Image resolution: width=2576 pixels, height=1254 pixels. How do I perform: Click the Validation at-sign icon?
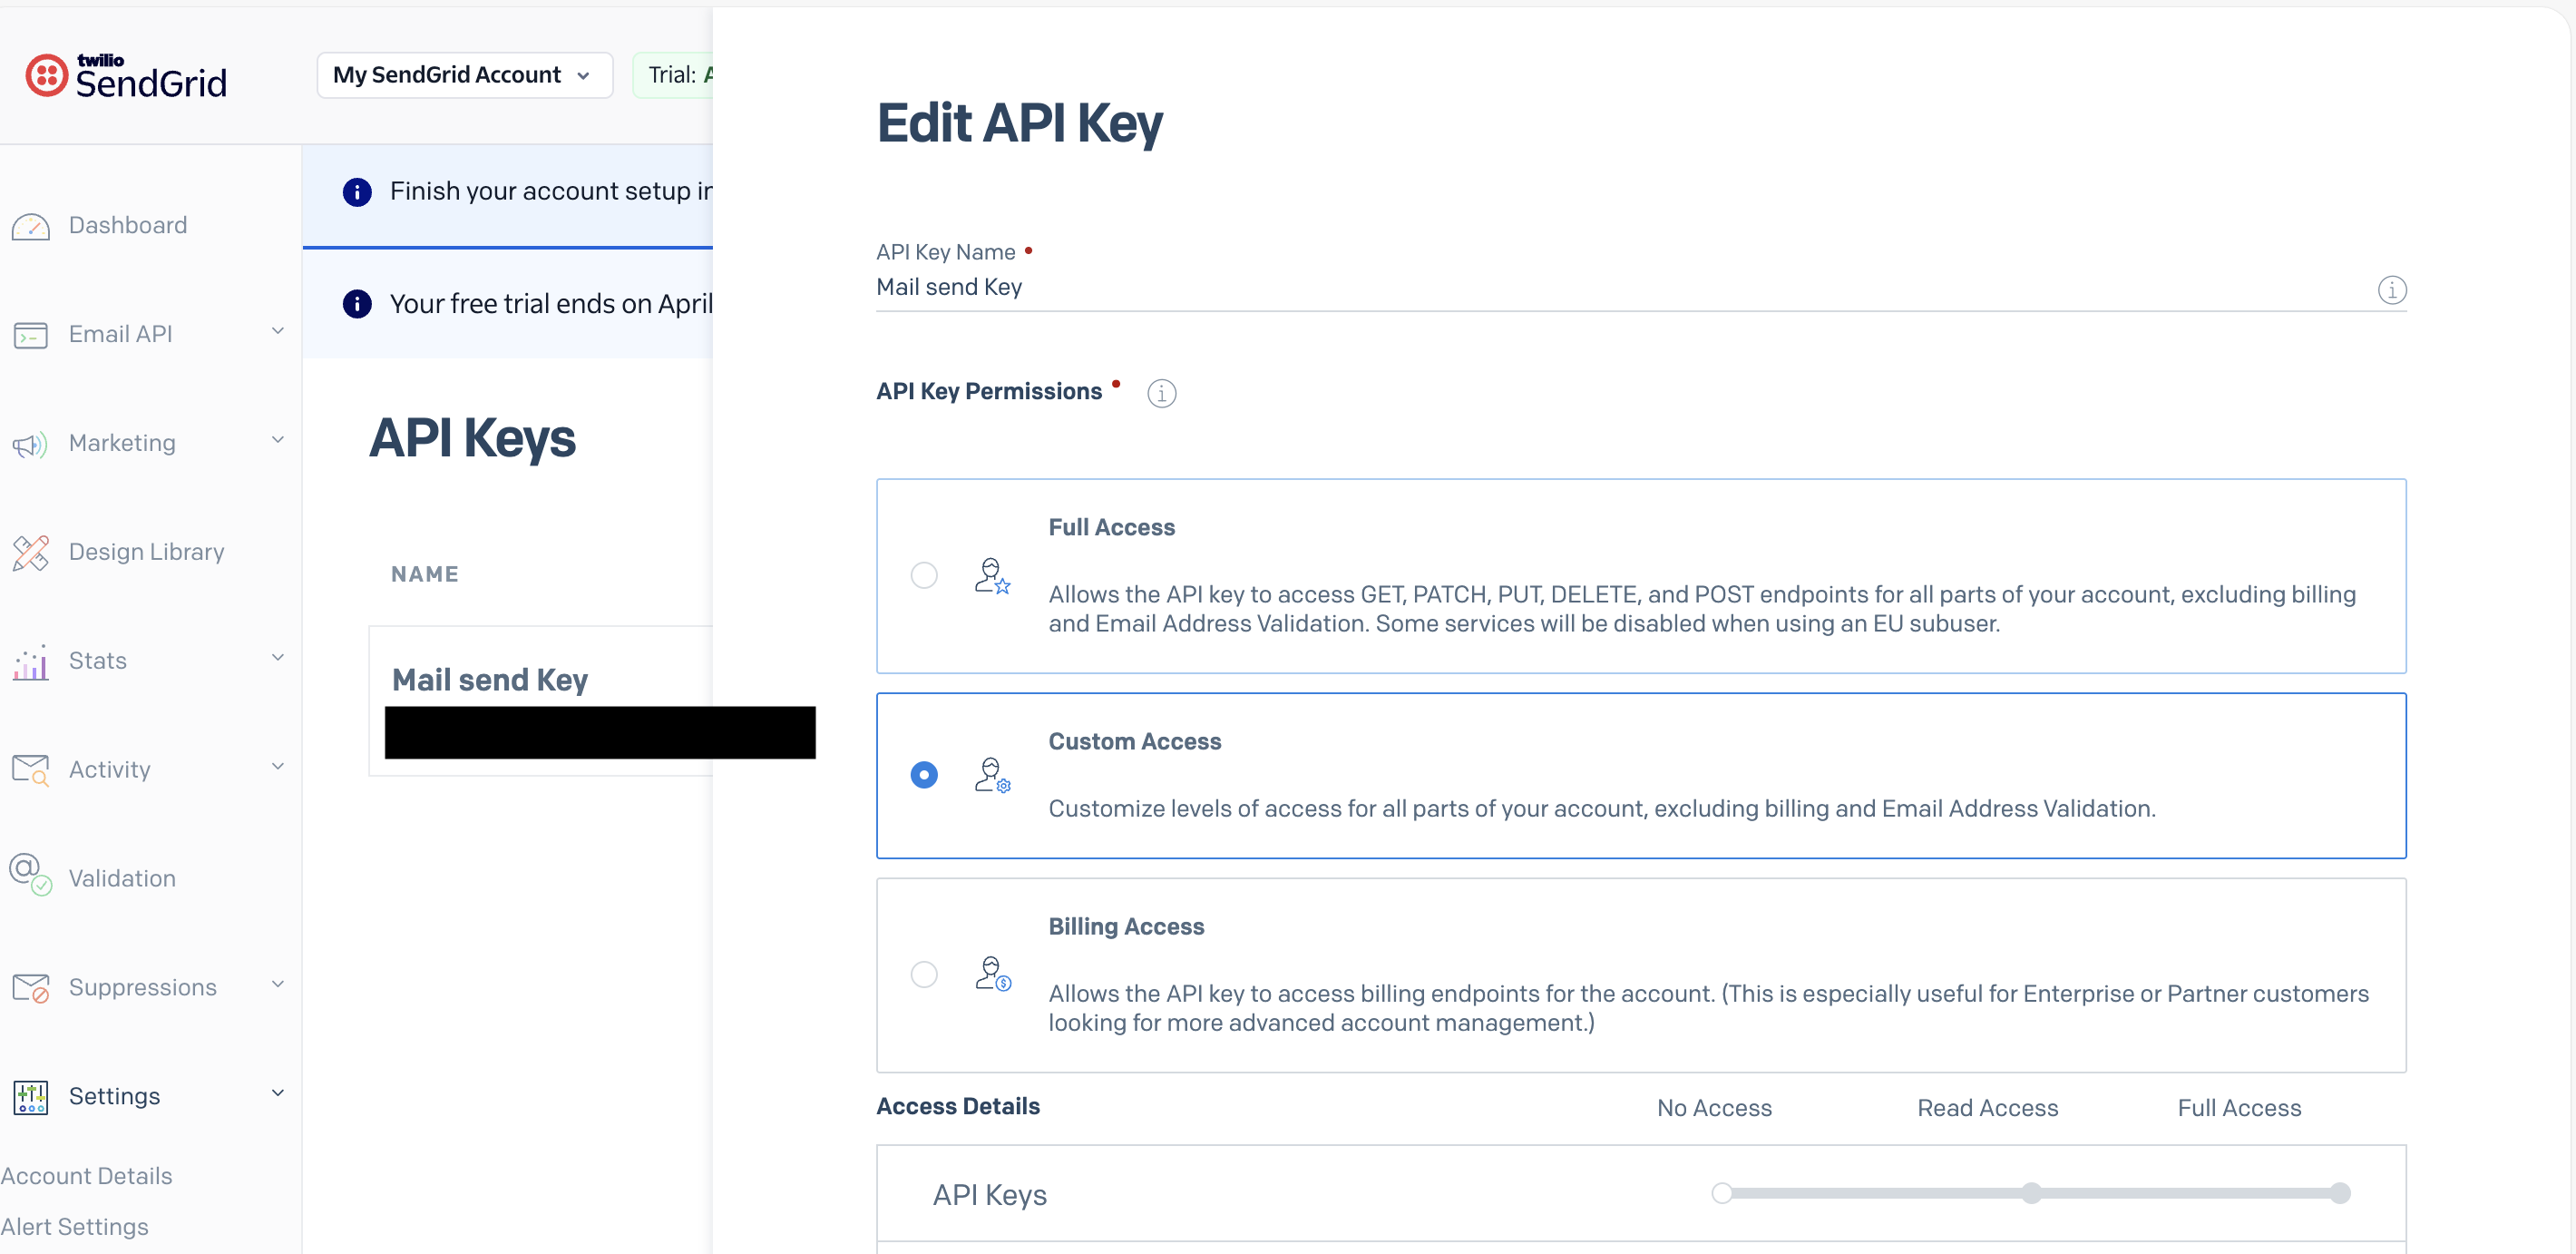click(x=30, y=874)
